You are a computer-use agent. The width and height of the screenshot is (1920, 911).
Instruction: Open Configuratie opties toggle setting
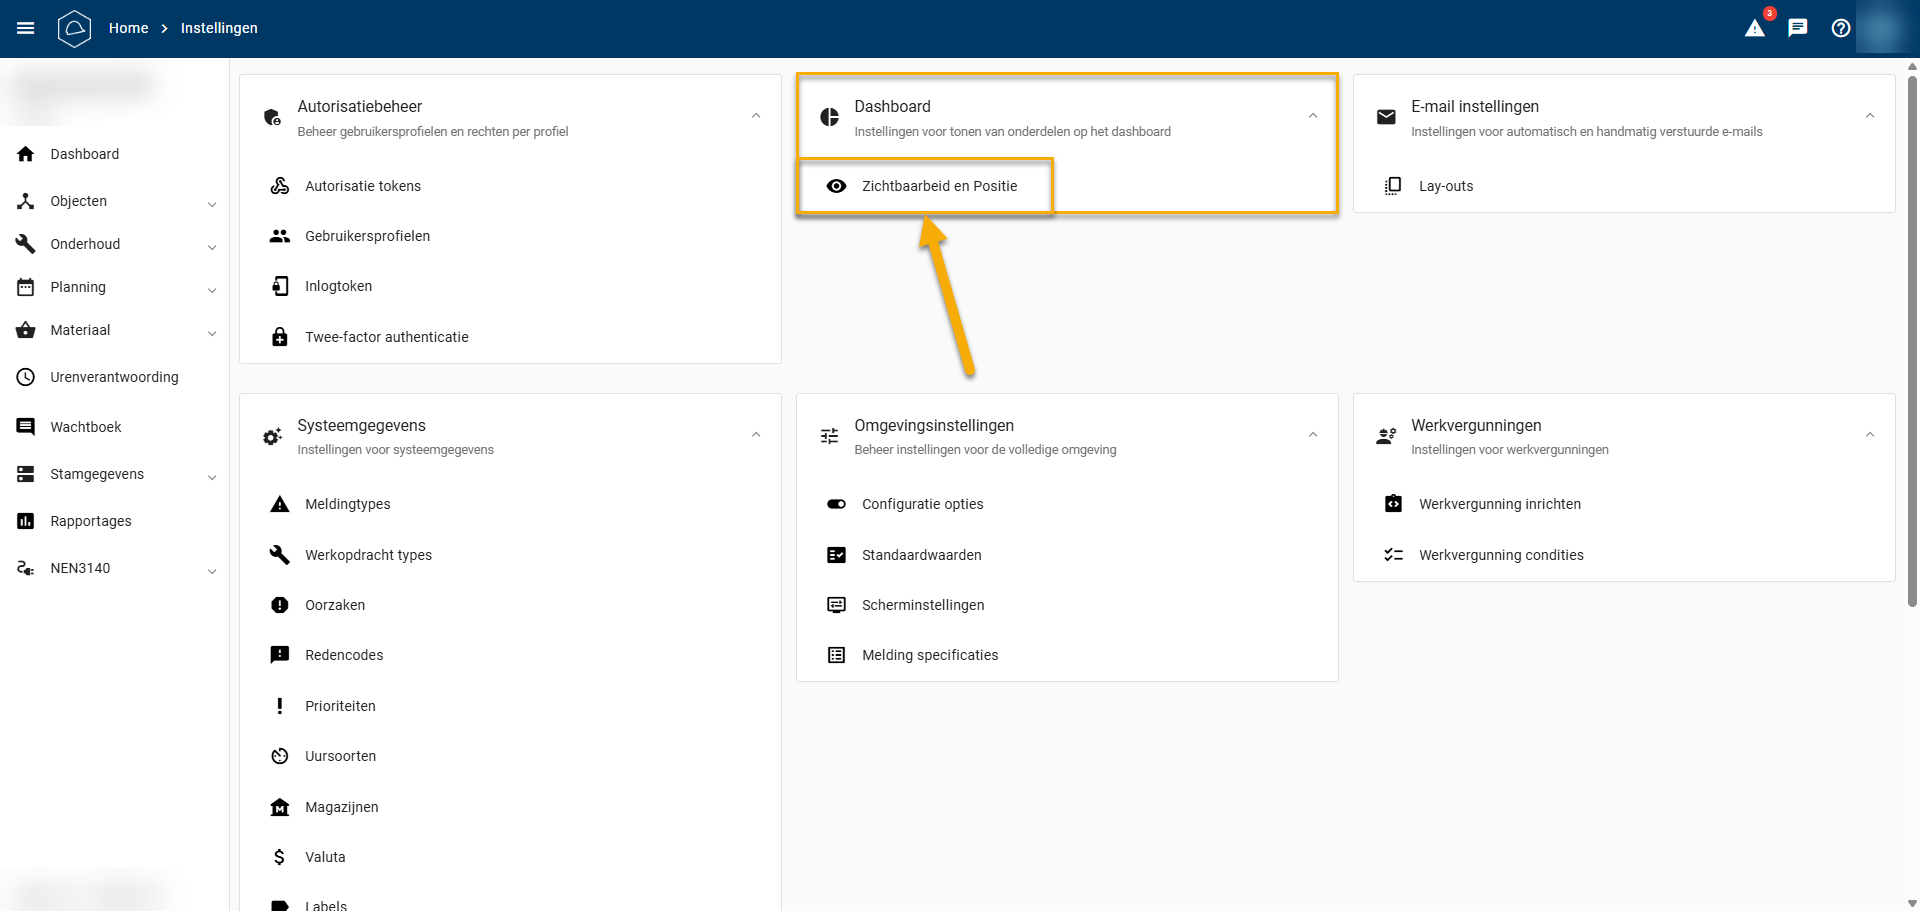tap(921, 504)
